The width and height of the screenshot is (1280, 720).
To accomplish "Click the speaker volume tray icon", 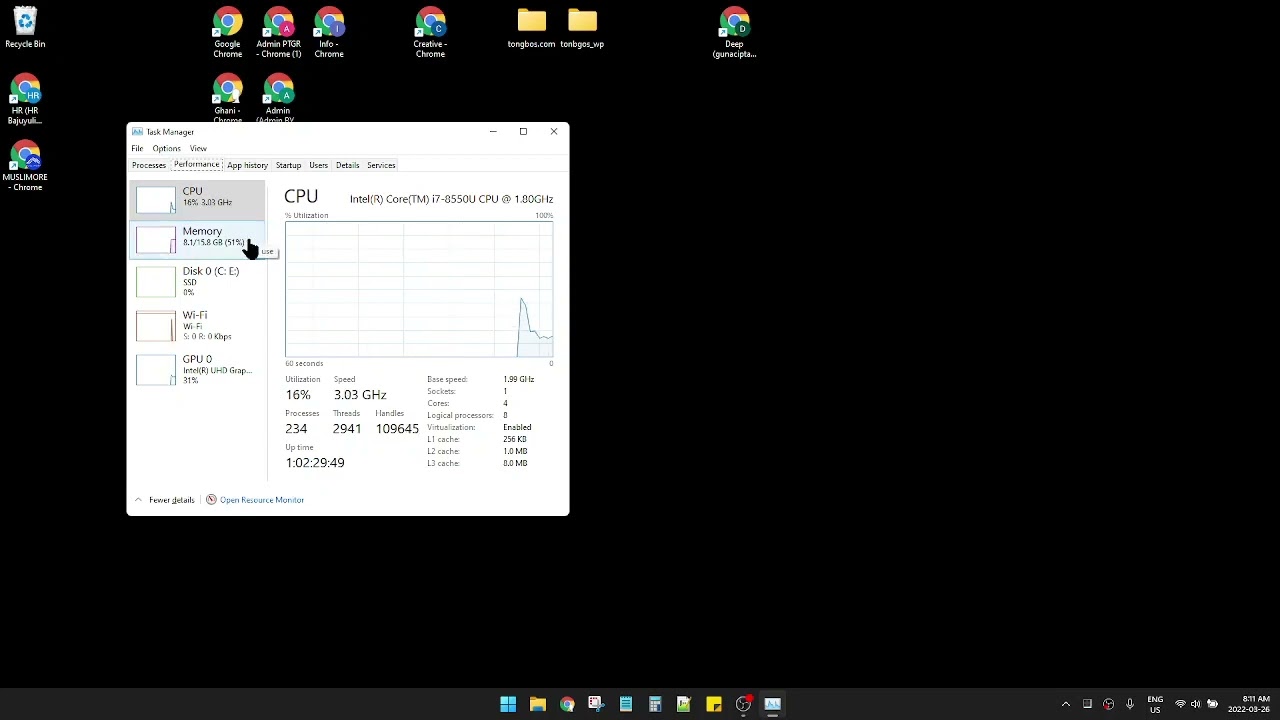I will click(x=1195, y=704).
